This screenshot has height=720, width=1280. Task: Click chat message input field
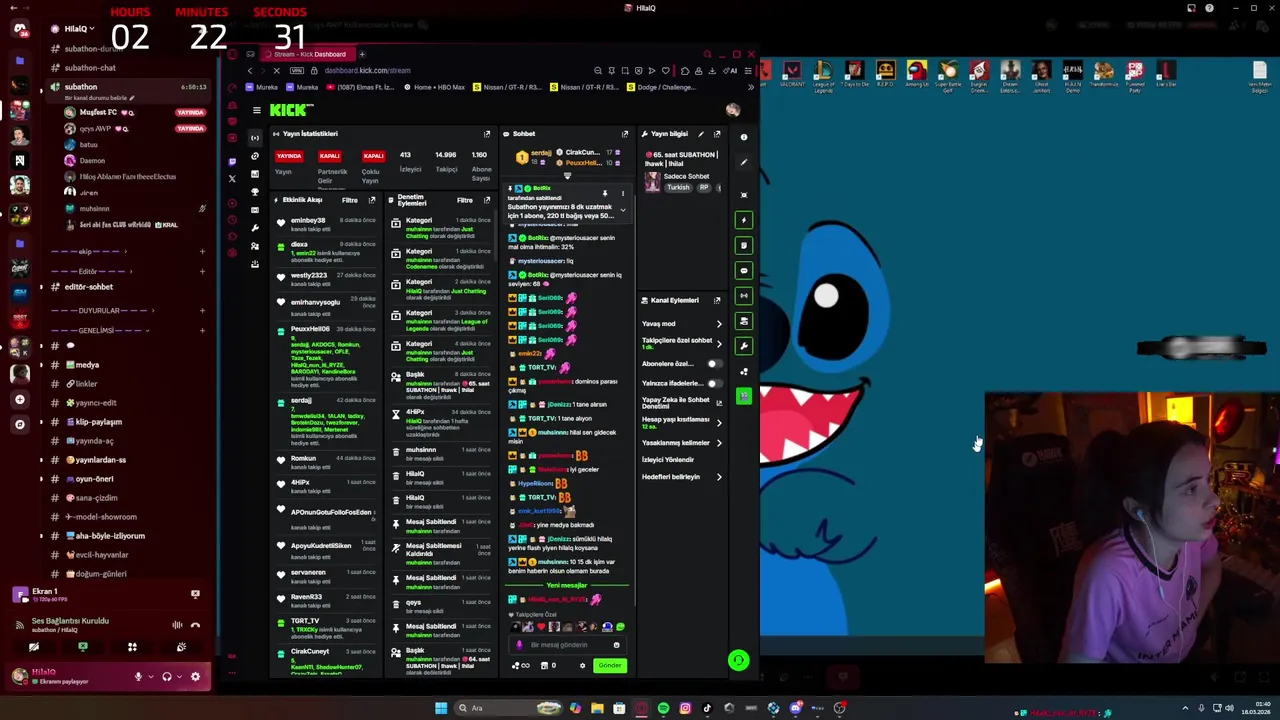pyautogui.click(x=567, y=645)
